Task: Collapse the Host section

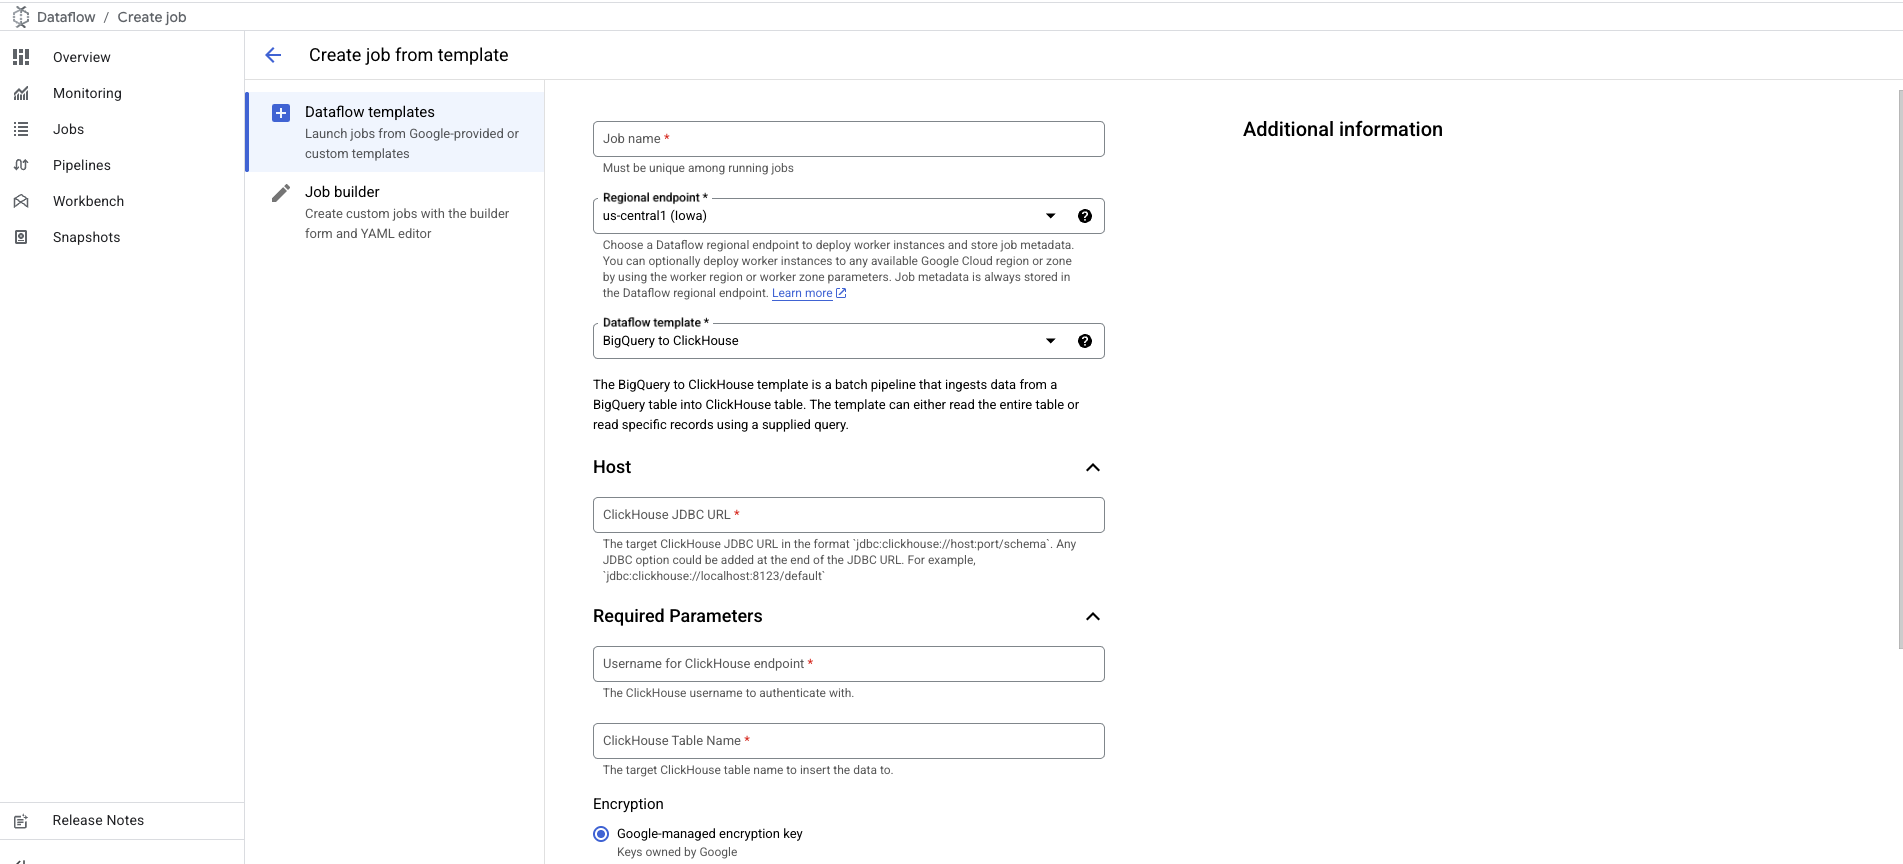Action: 1092,468
